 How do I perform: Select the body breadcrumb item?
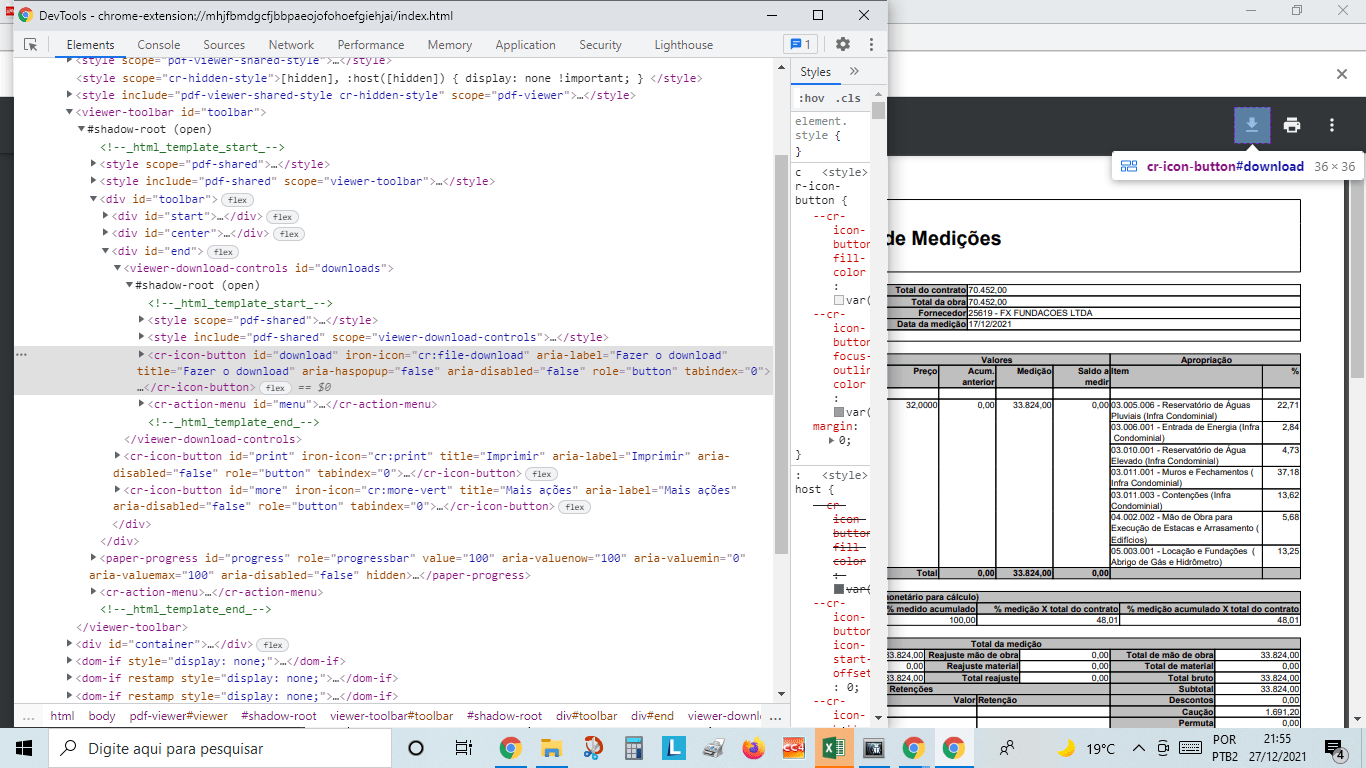pyautogui.click(x=104, y=716)
